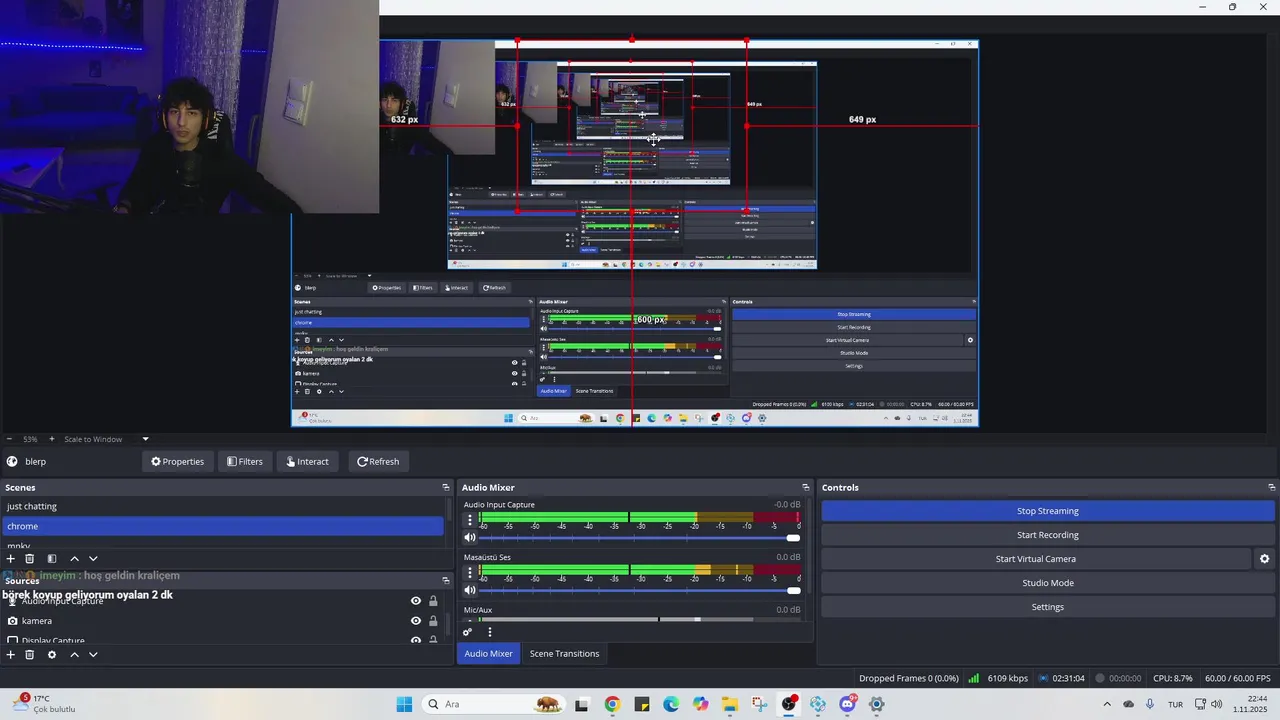The image size is (1280, 720).
Task: Move selected source down
Action: coord(93,655)
